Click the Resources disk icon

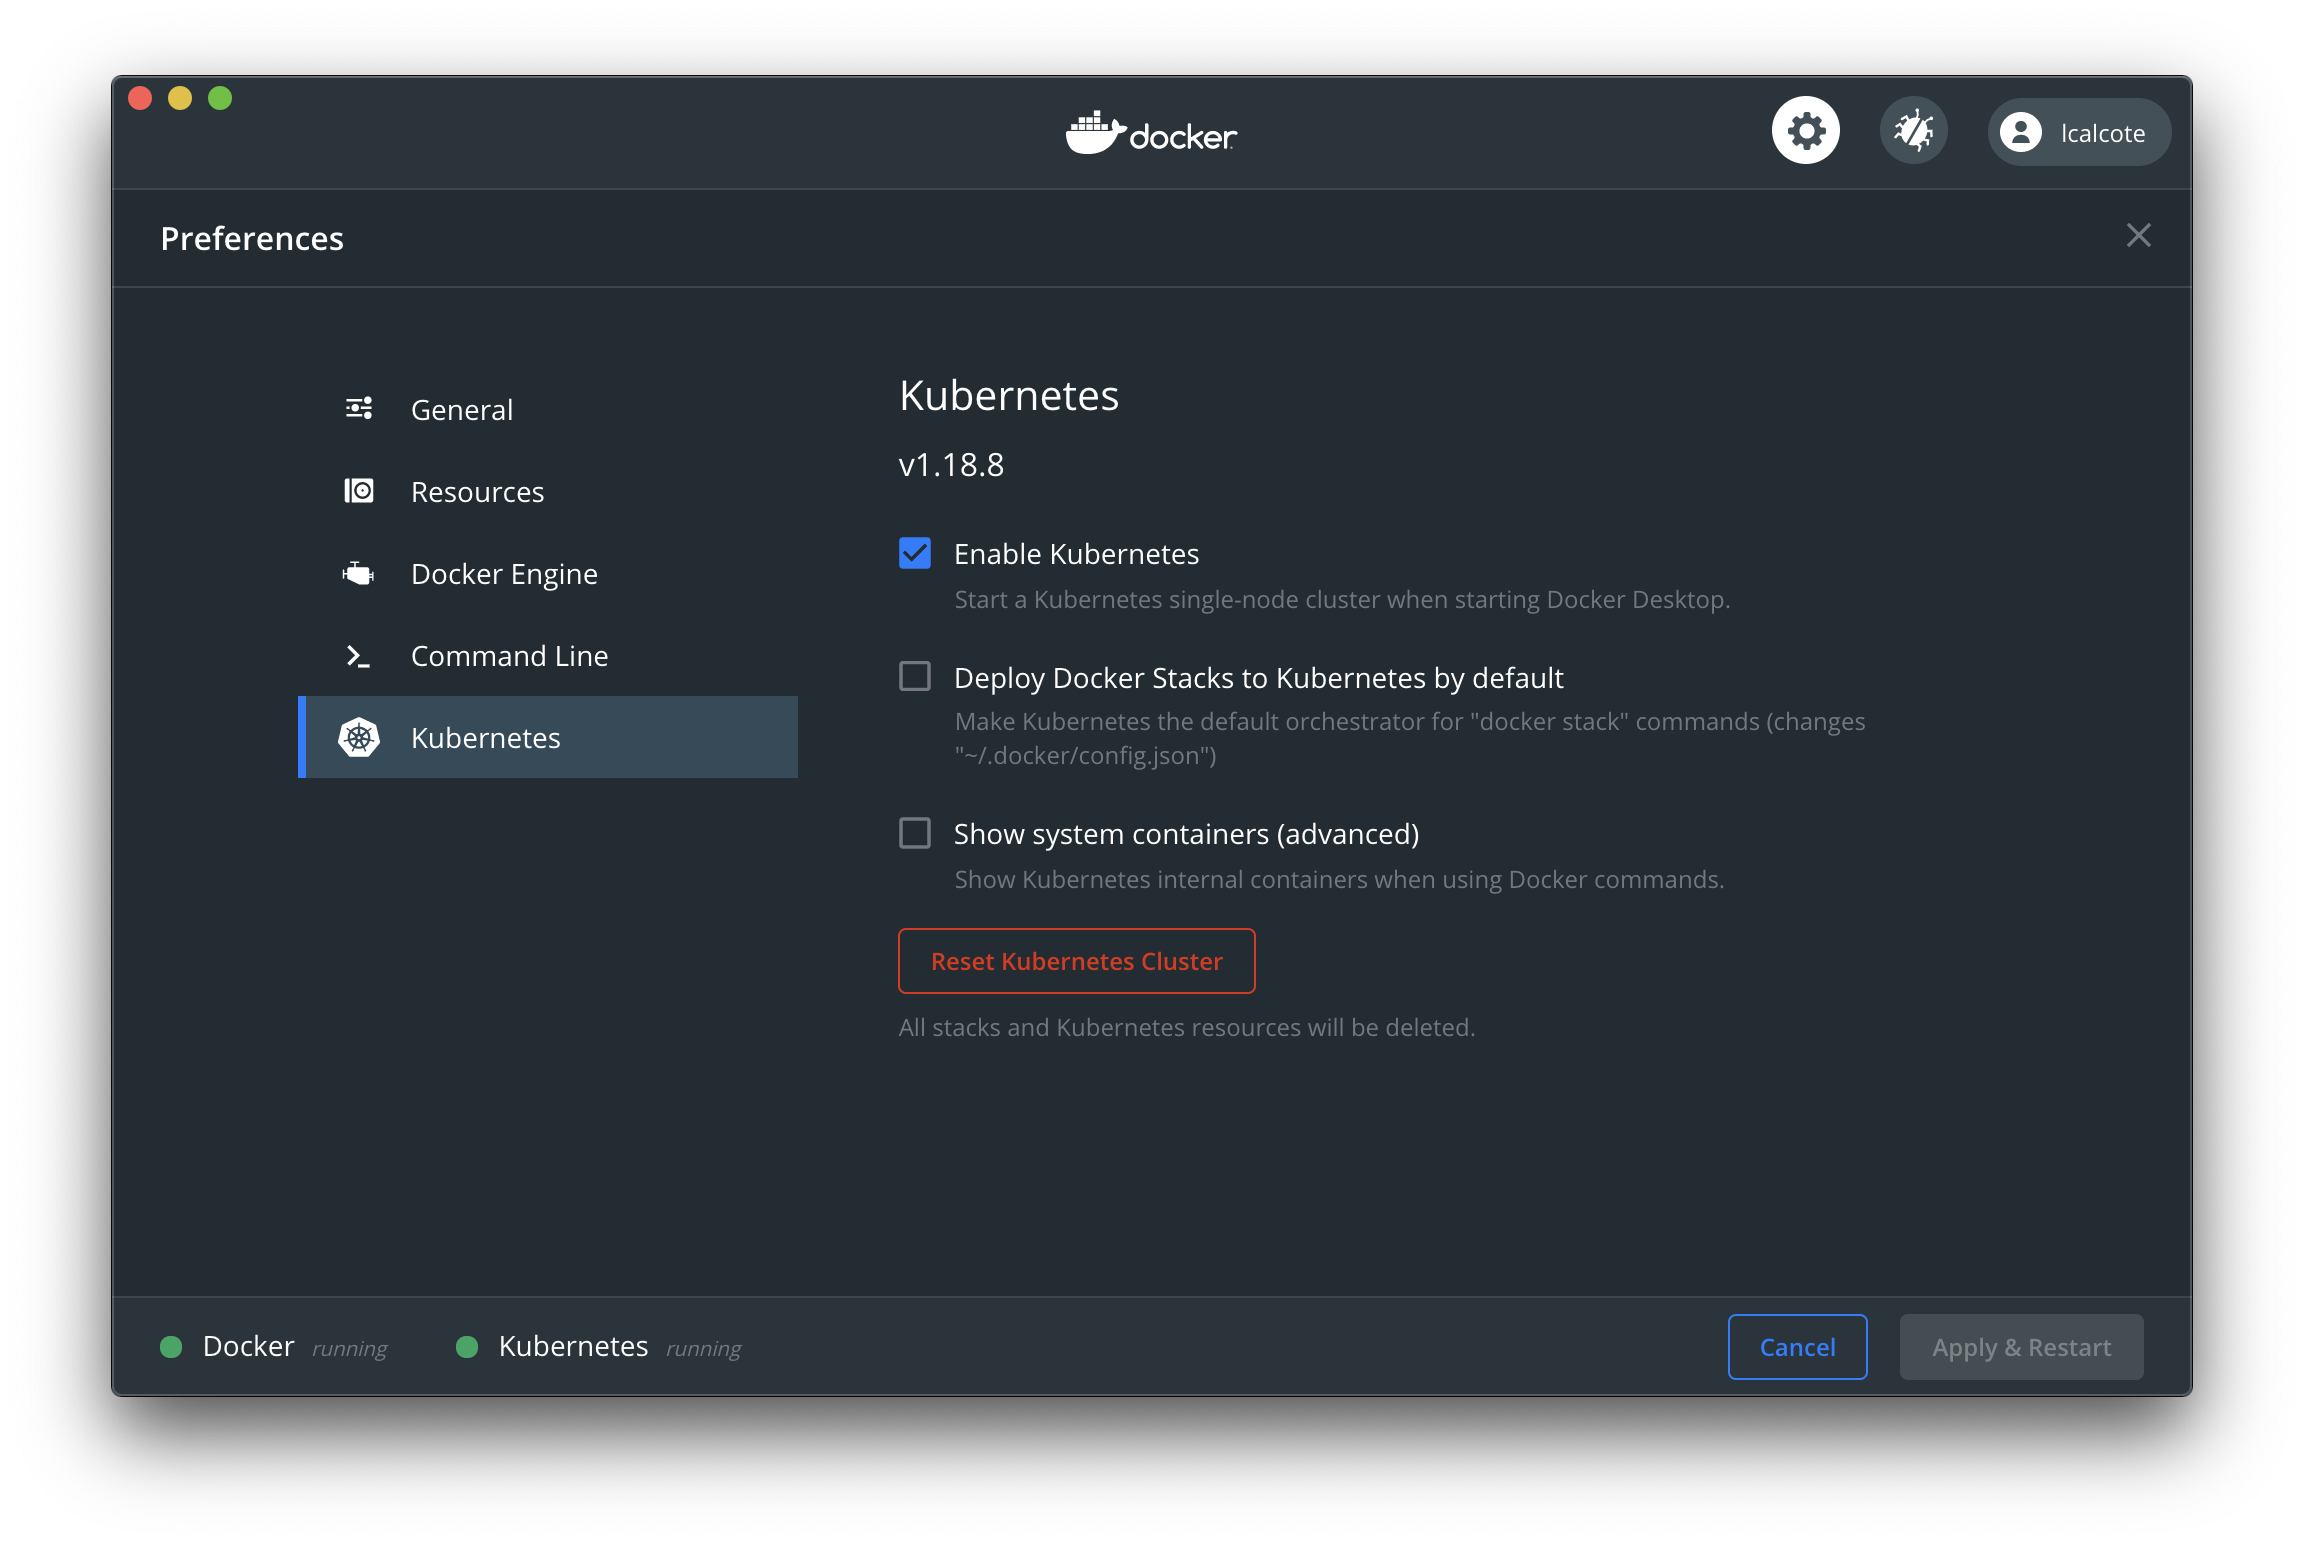pyautogui.click(x=359, y=491)
